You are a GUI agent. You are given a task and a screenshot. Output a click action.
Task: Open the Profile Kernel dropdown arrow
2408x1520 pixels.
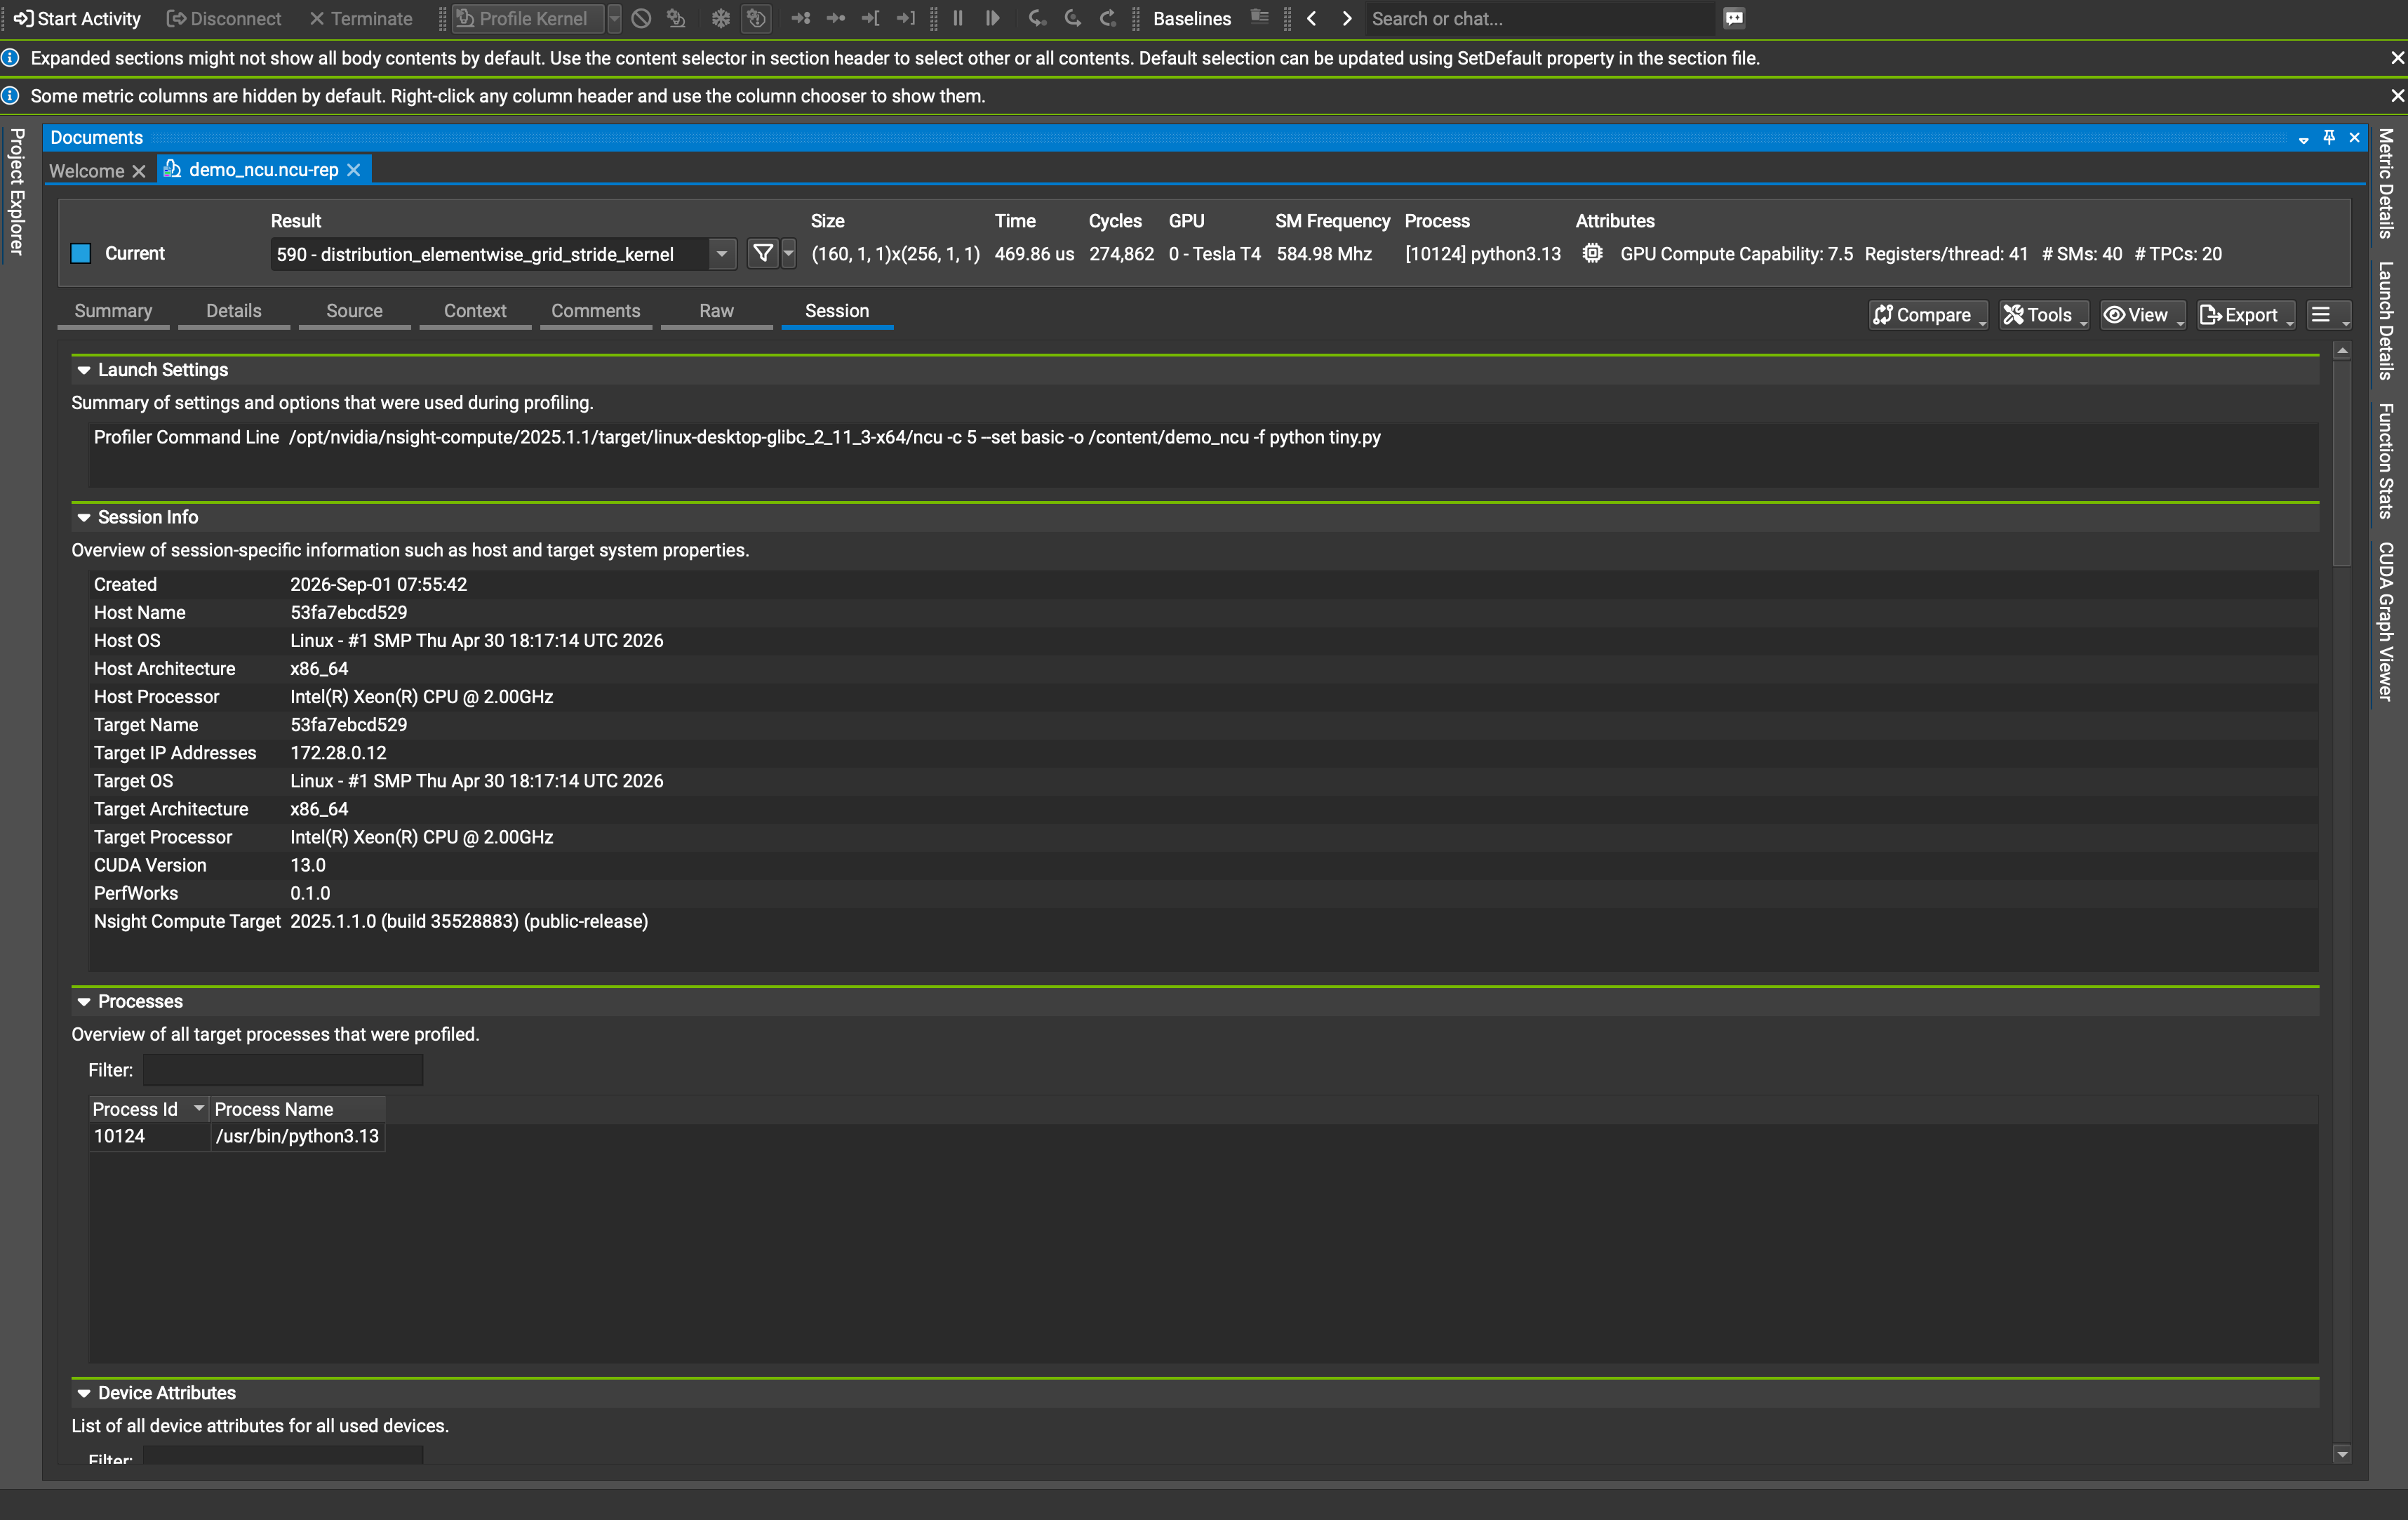click(x=614, y=18)
